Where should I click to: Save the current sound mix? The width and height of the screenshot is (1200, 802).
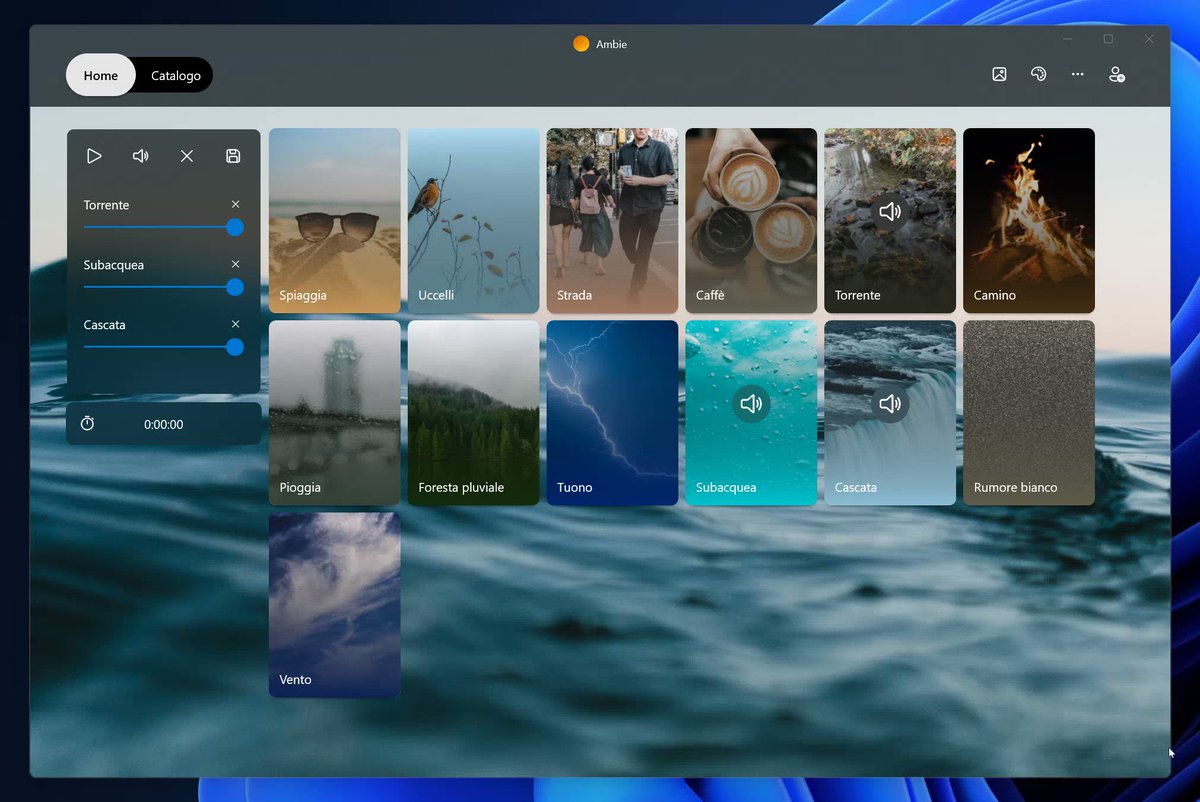point(233,156)
